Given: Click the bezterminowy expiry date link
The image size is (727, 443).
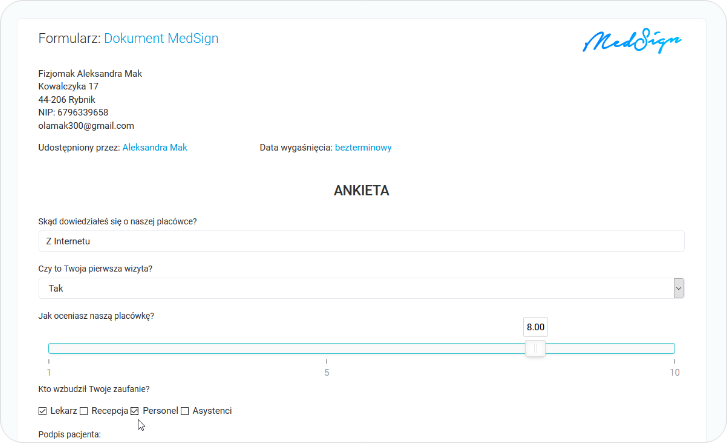Looking at the screenshot, I should click(363, 148).
